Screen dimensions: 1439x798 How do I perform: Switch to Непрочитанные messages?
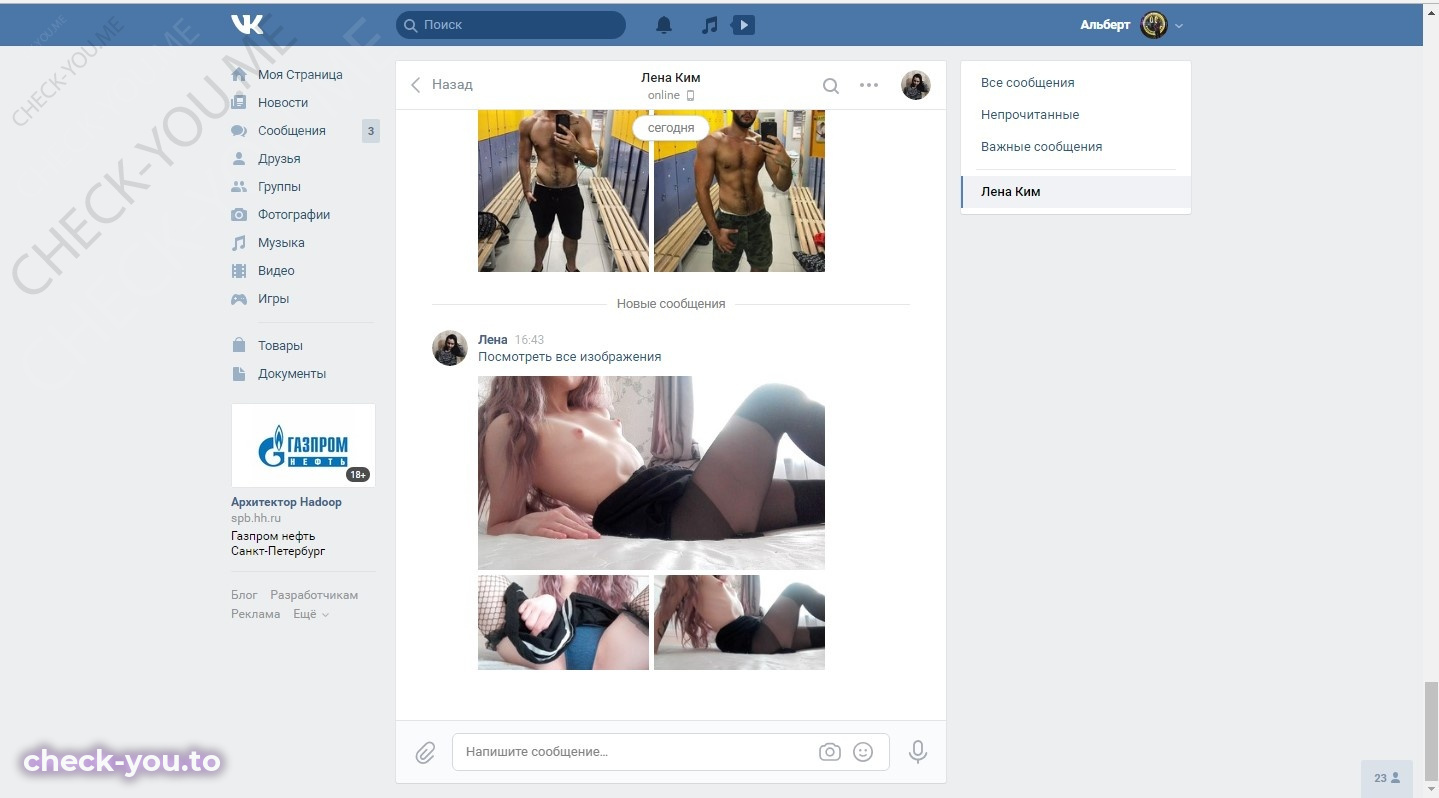click(x=1030, y=115)
